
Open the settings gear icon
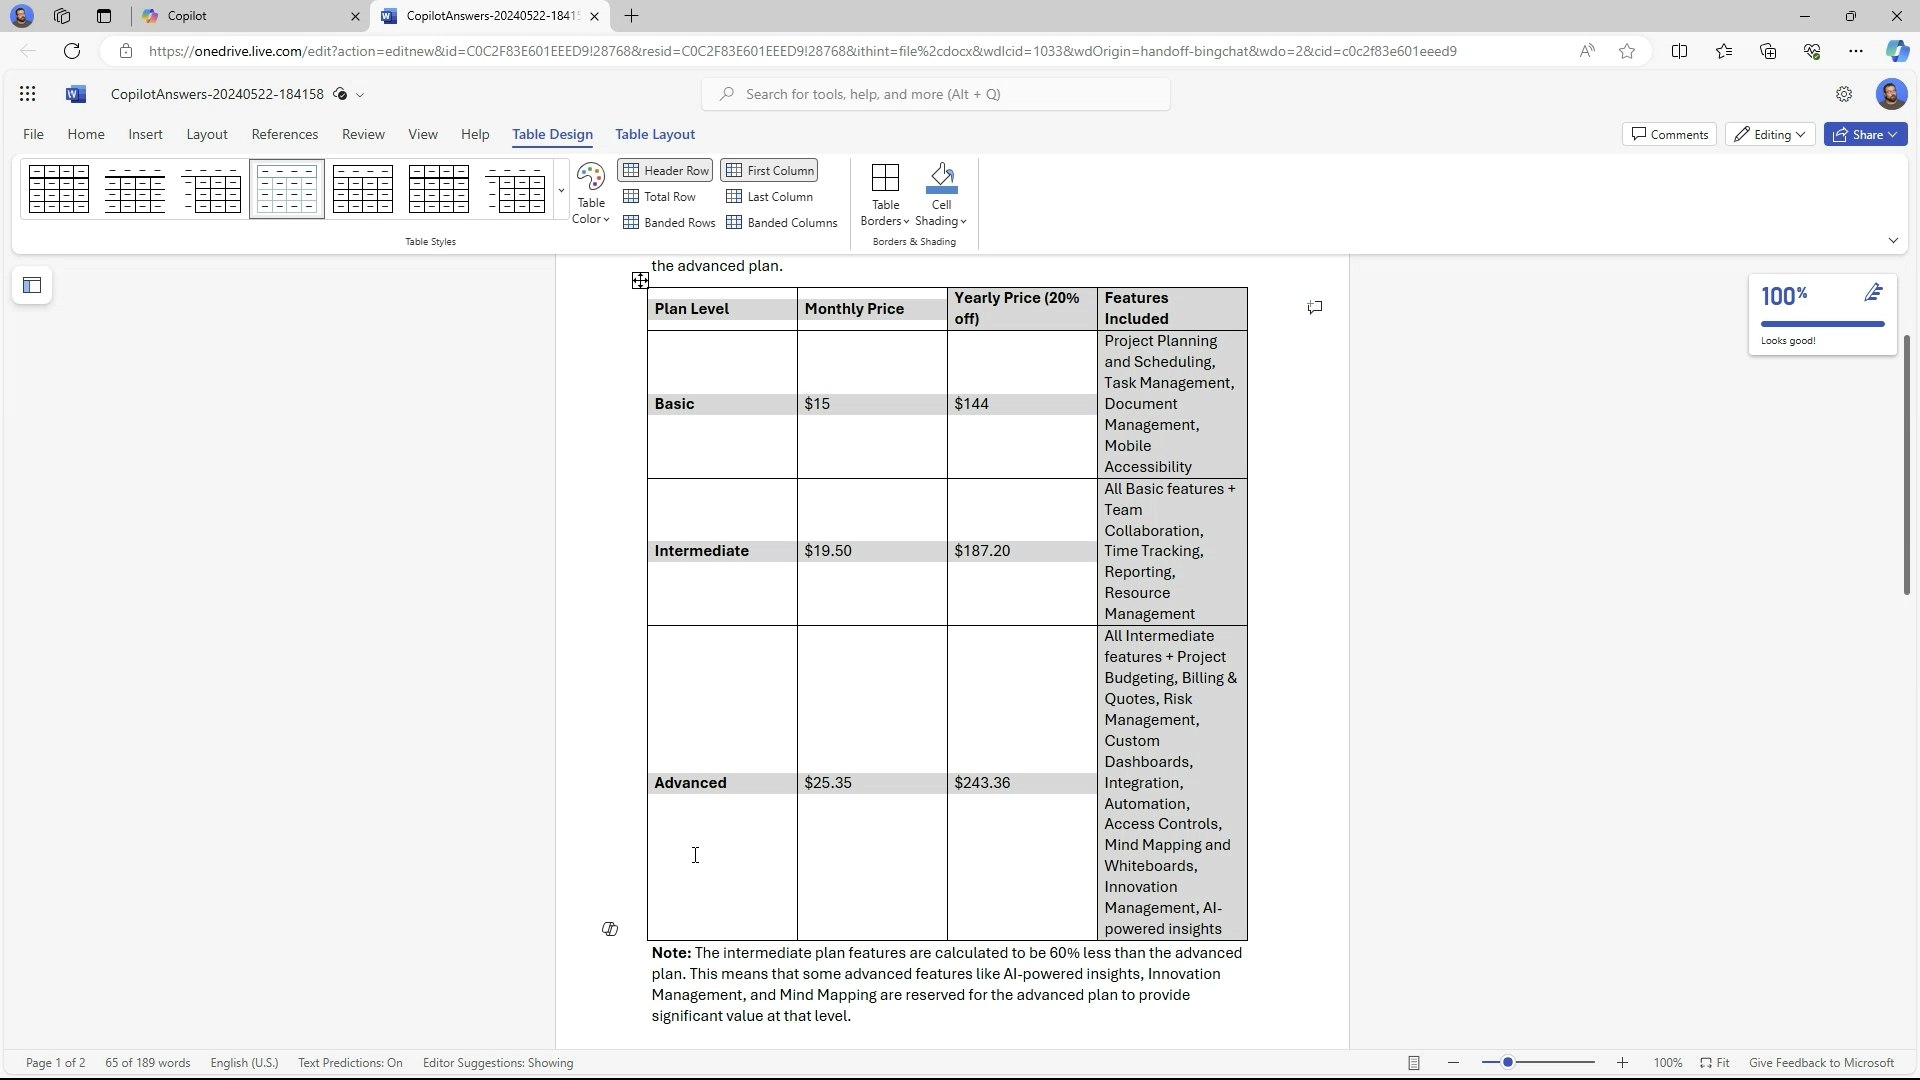point(1844,94)
